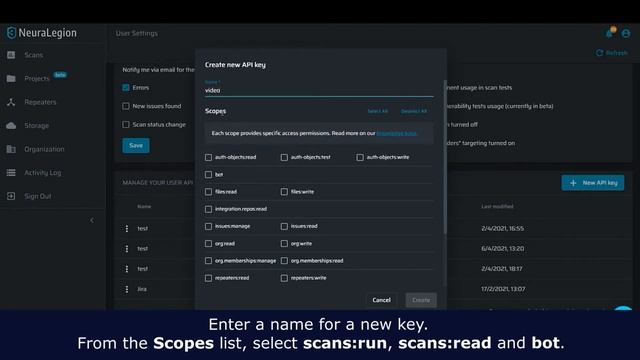Open the Projects folder icon
The height and width of the screenshot is (360, 640).
coord(11,78)
